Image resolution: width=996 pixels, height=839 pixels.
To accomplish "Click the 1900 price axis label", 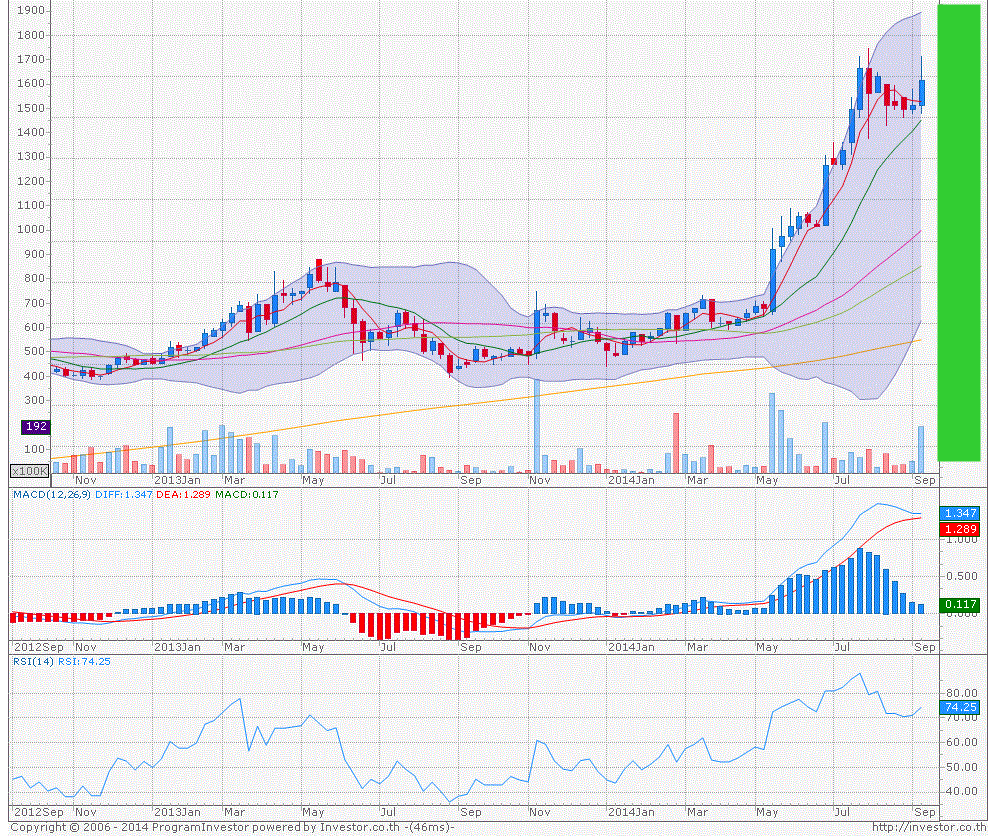I will pos(30,10).
